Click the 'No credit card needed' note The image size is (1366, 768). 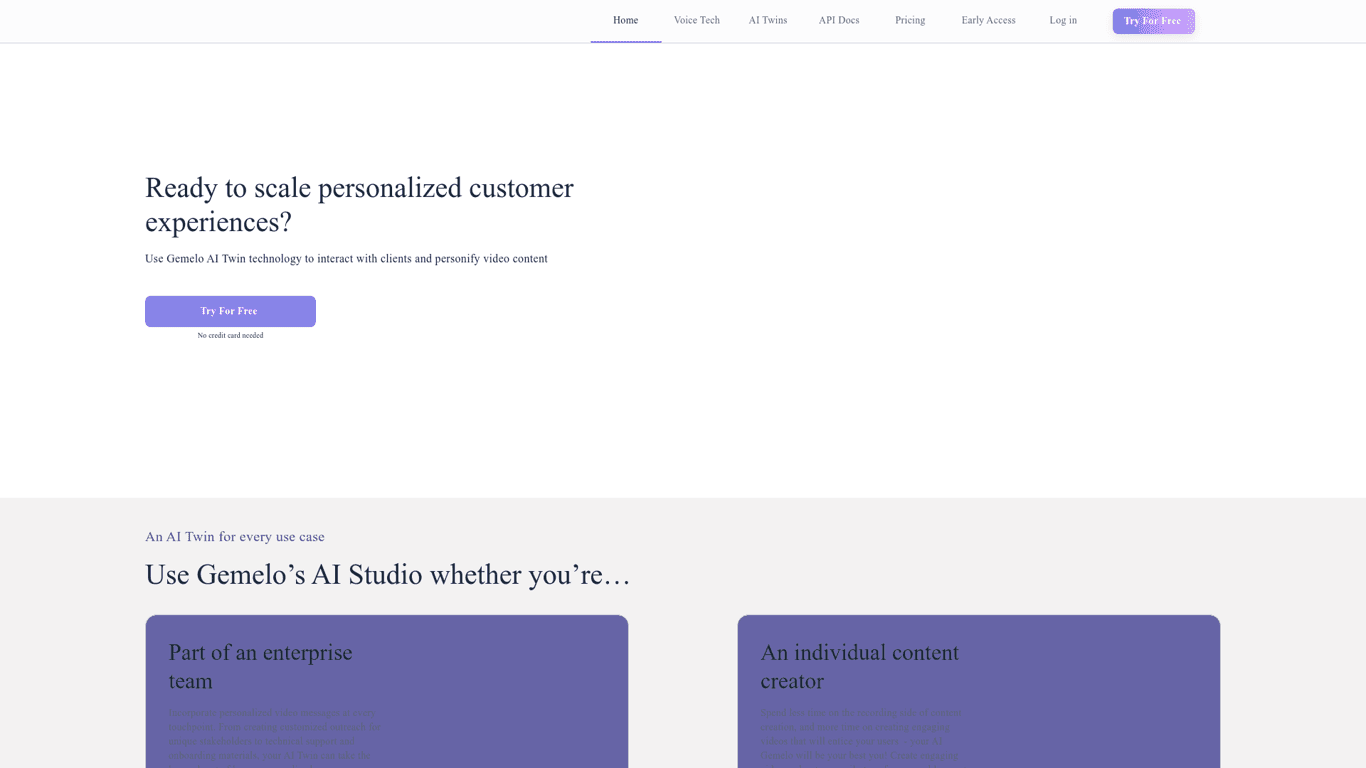coord(230,336)
